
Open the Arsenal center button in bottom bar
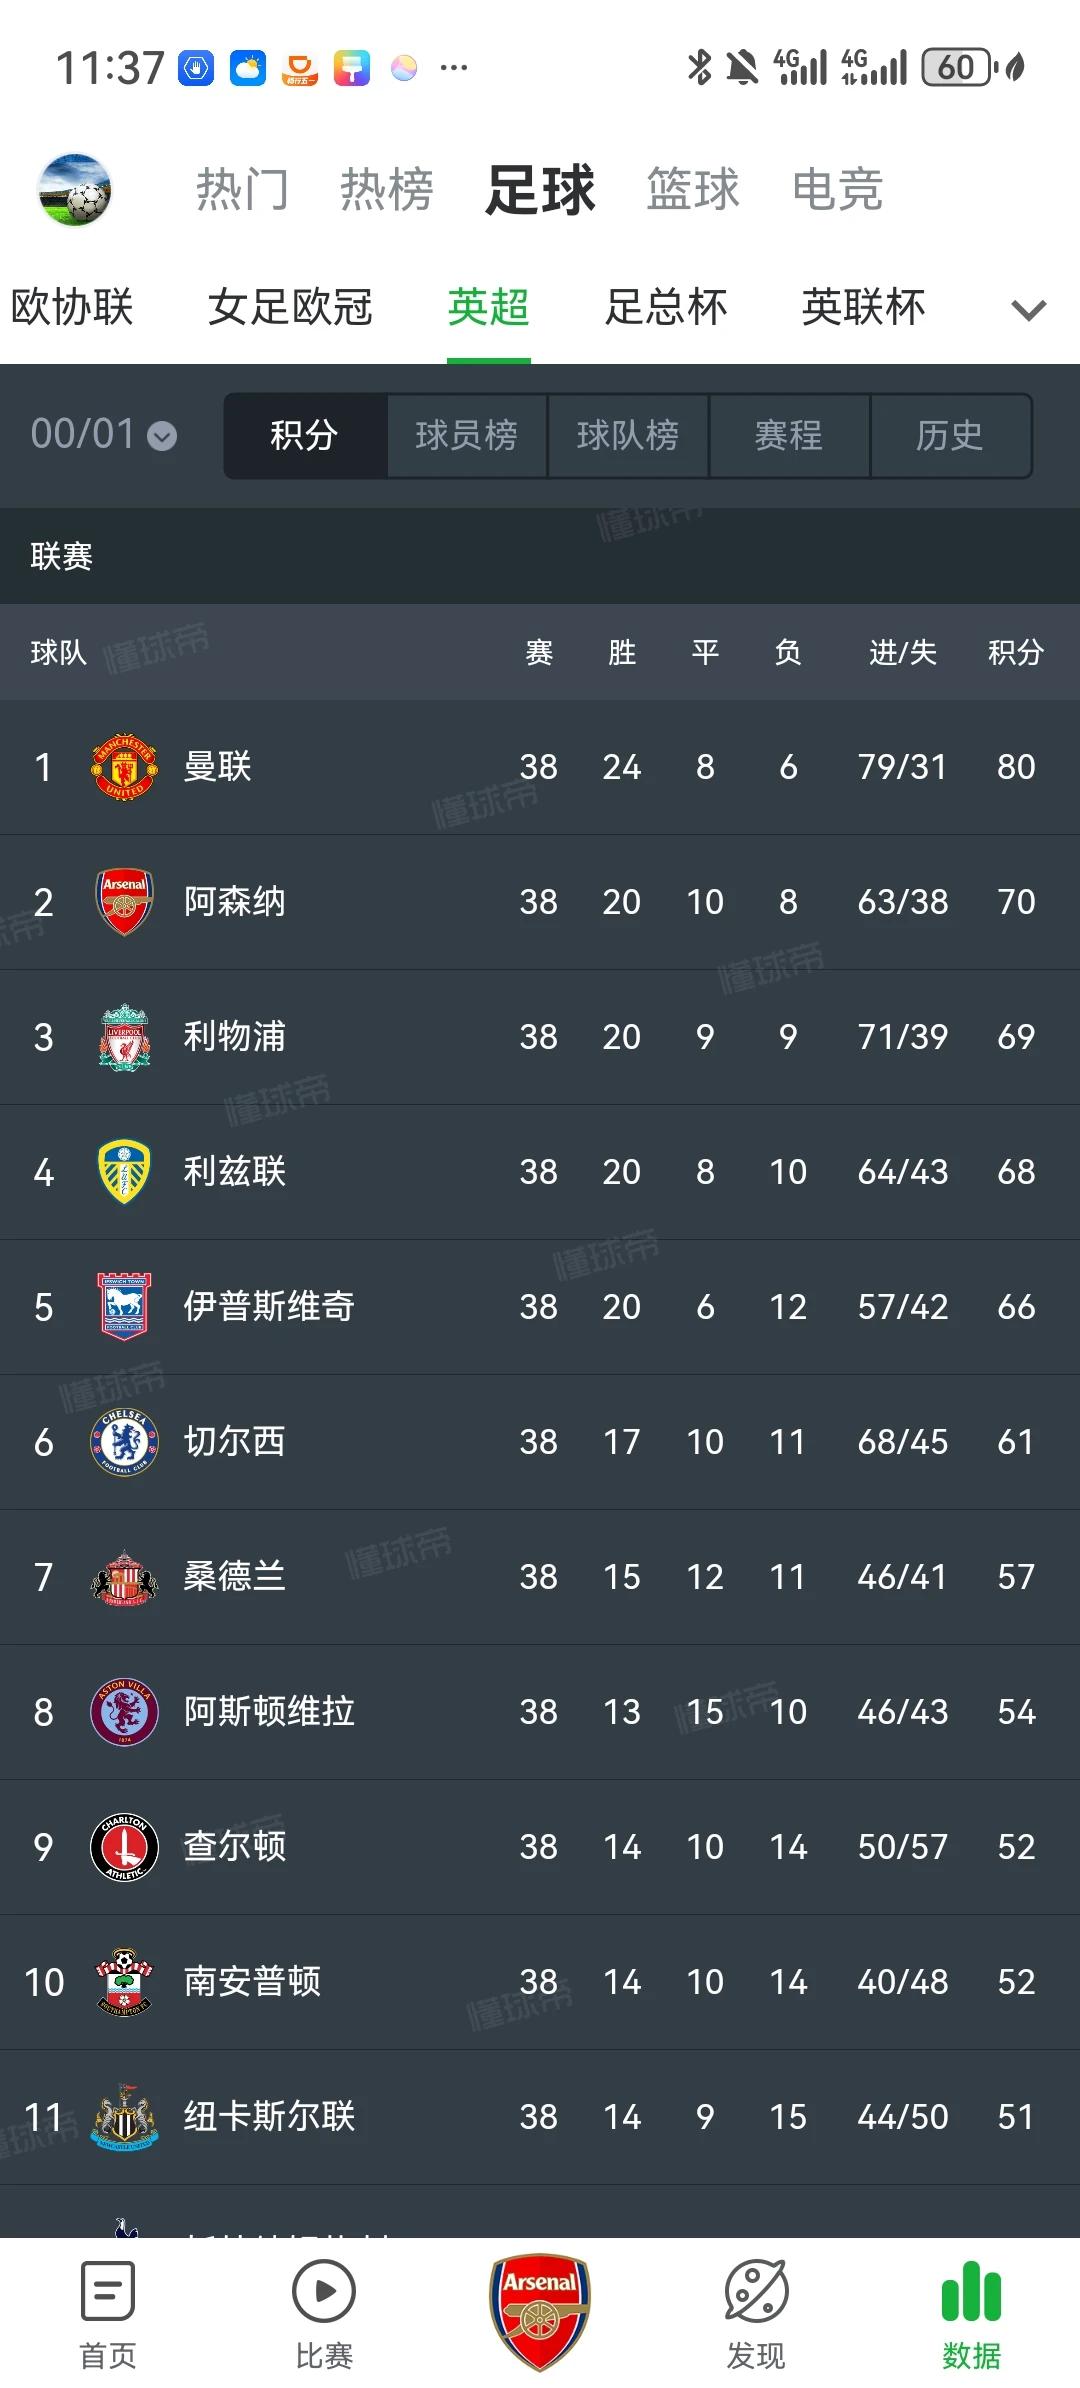tap(540, 2310)
